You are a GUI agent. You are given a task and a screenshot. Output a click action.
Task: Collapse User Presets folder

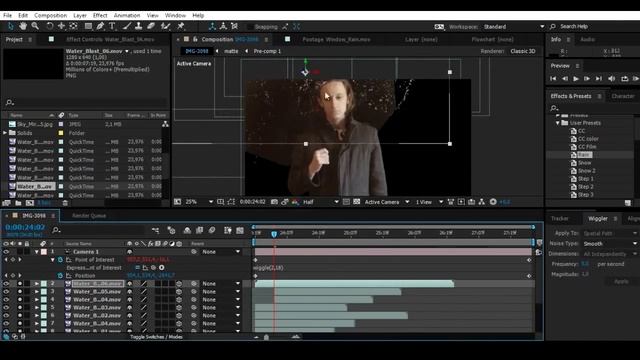(x=558, y=123)
